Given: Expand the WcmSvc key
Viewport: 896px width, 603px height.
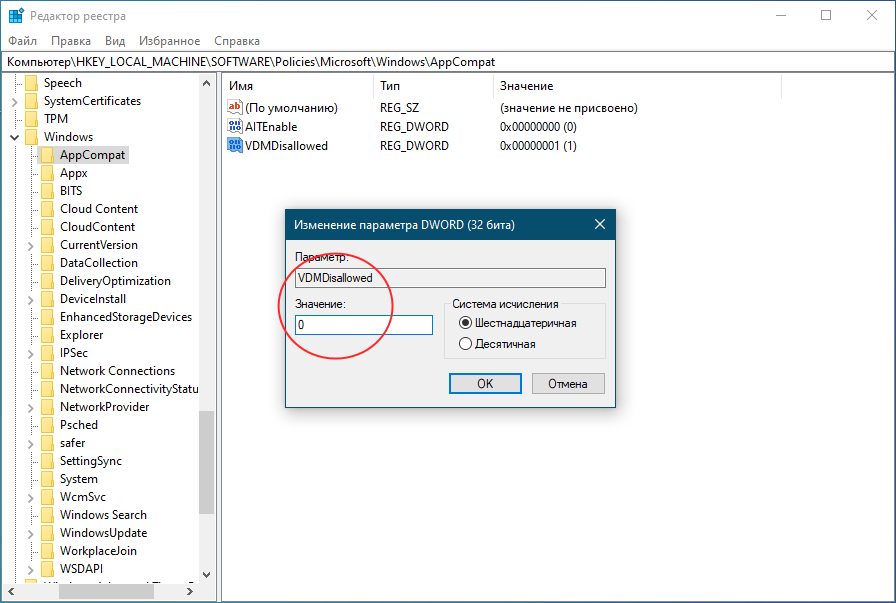Looking at the screenshot, I should click(31, 498).
